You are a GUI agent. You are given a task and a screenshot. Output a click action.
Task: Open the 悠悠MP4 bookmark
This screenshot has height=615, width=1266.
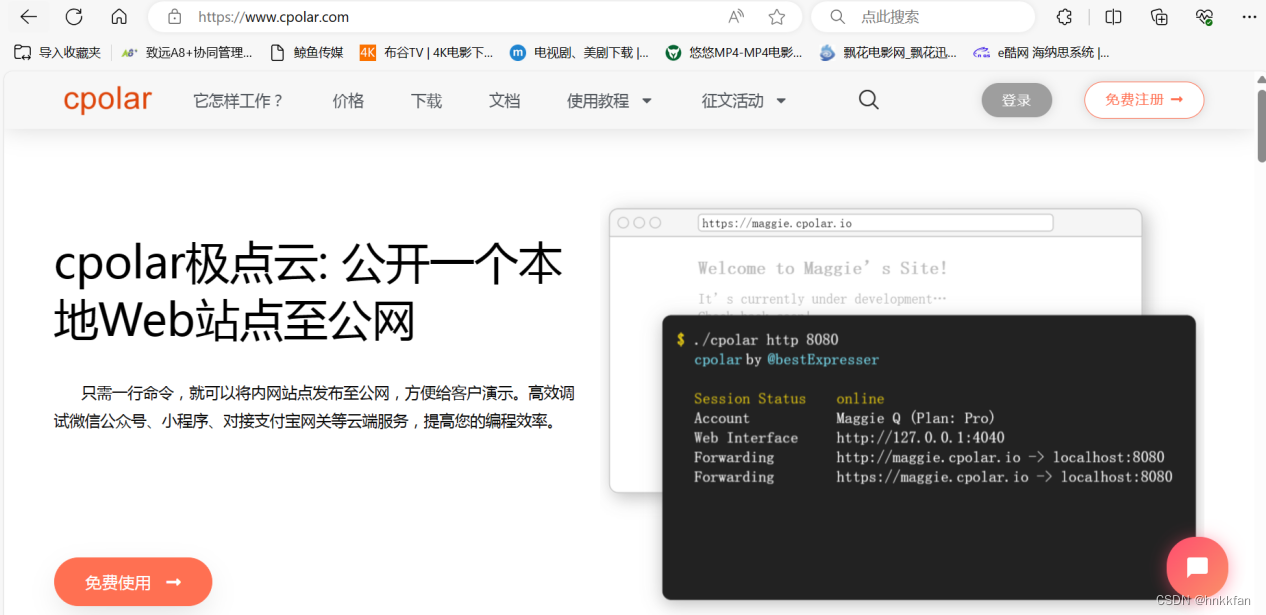pyautogui.click(x=735, y=52)
